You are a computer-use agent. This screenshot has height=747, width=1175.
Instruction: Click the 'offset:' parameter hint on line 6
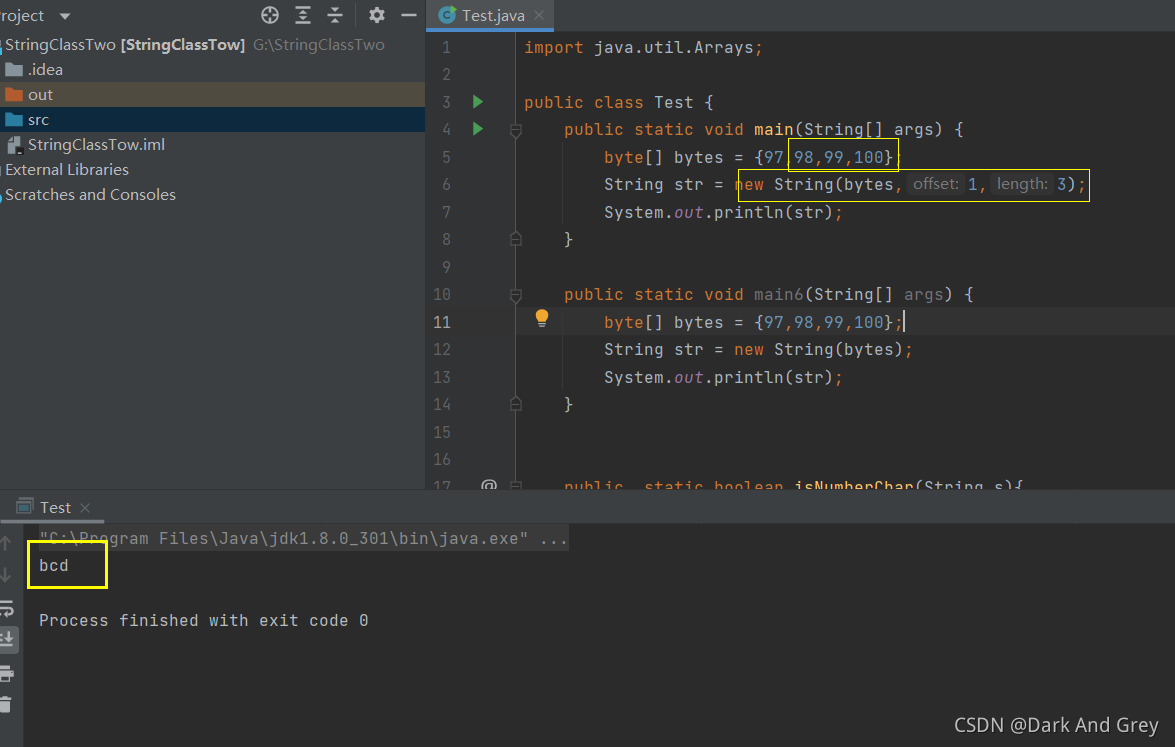coord(935,184)
